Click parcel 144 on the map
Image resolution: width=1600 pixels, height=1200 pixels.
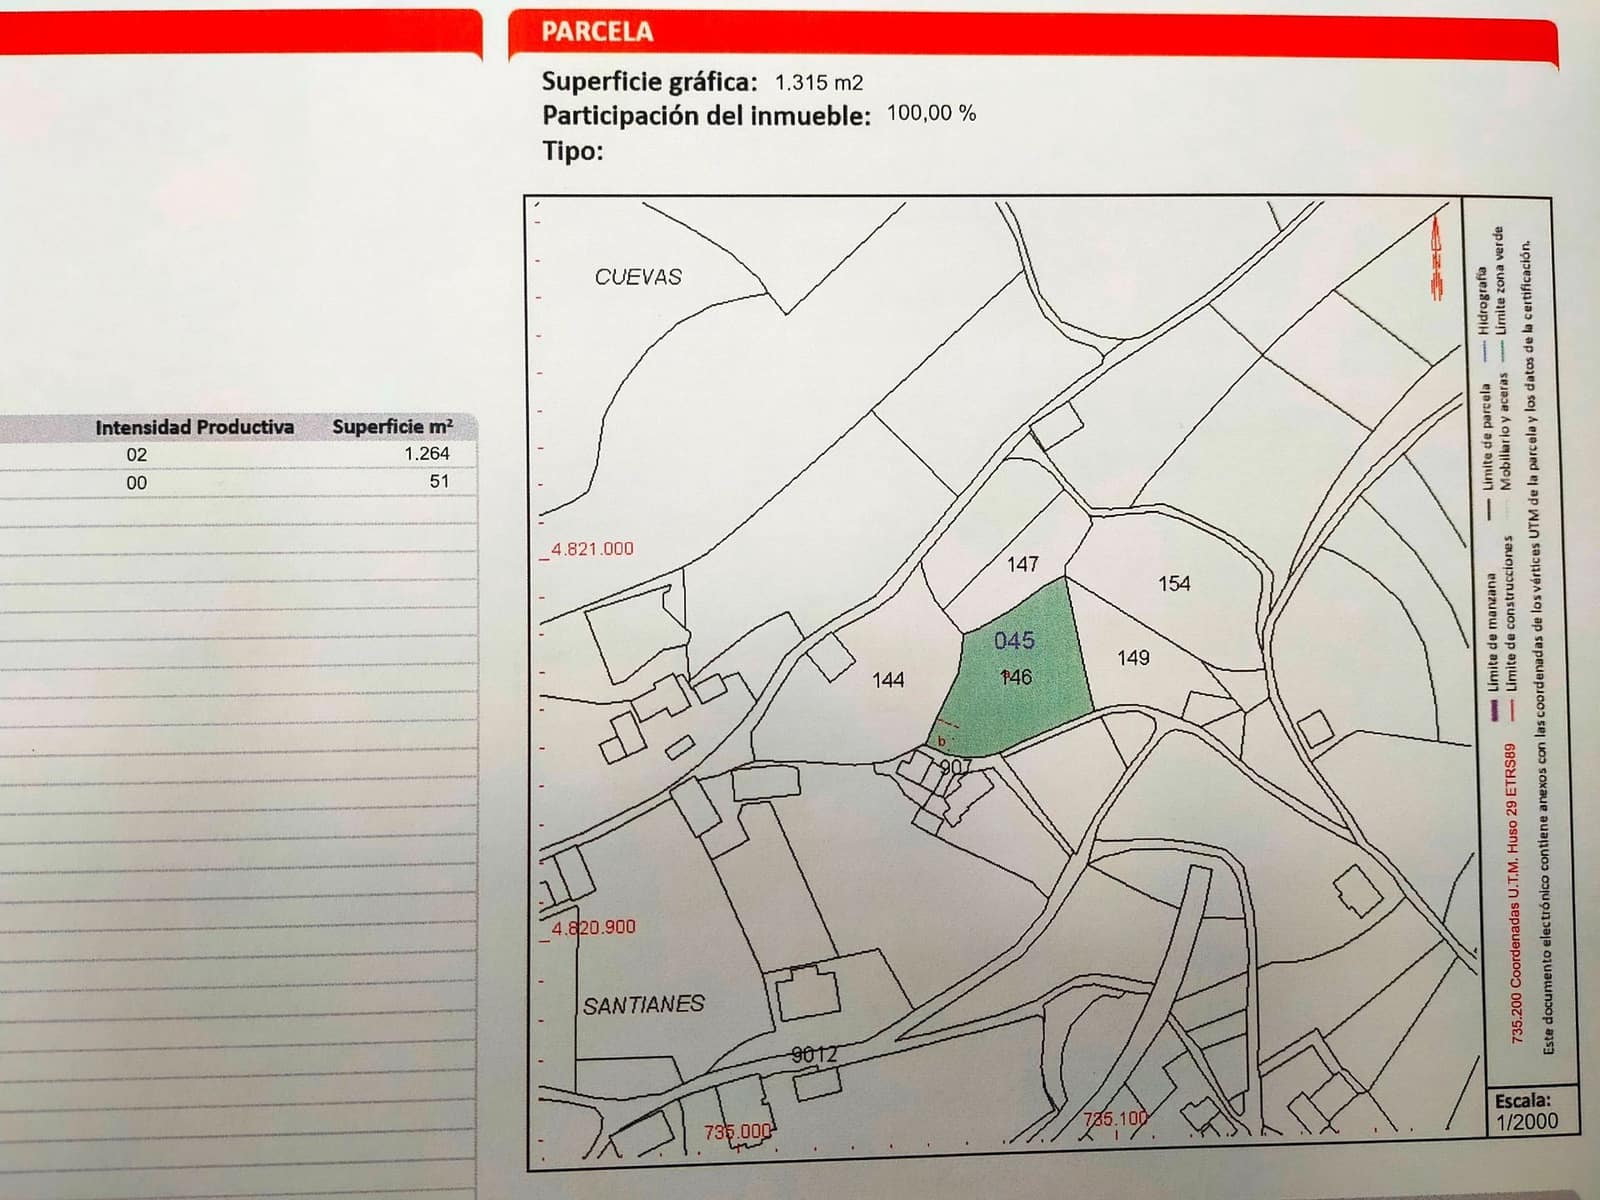[889, 682]
